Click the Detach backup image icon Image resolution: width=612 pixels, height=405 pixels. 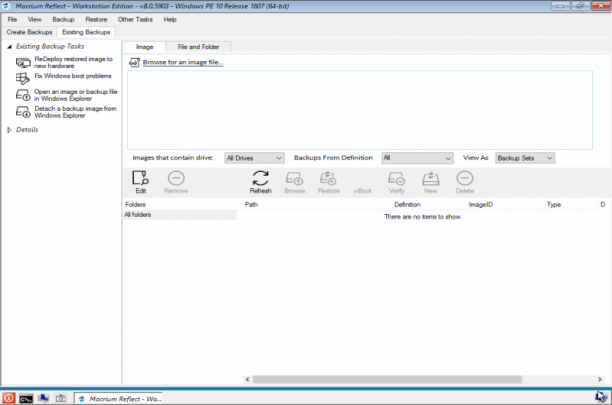tap(23, 112)
